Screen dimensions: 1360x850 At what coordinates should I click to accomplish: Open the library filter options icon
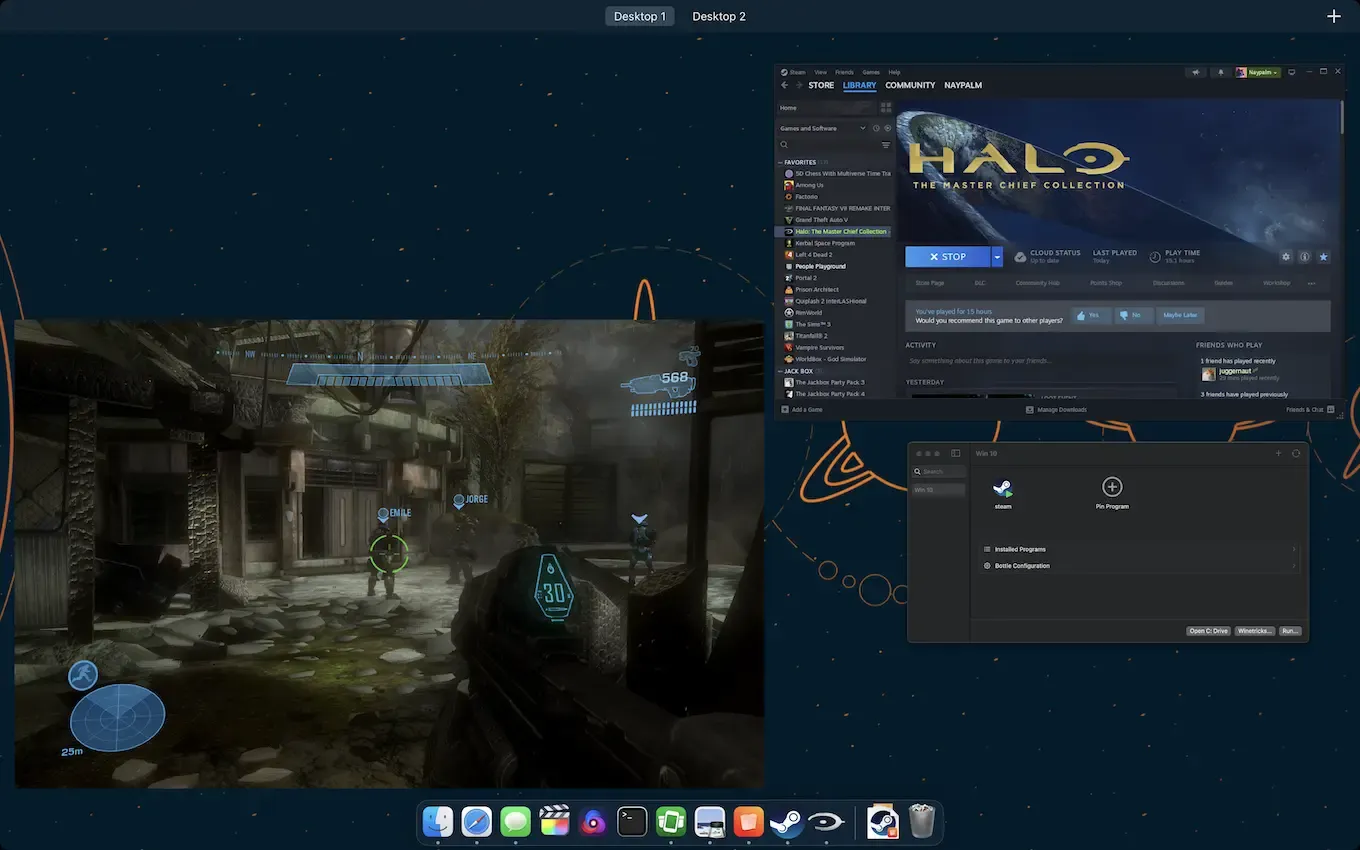(x=885, y=145)
